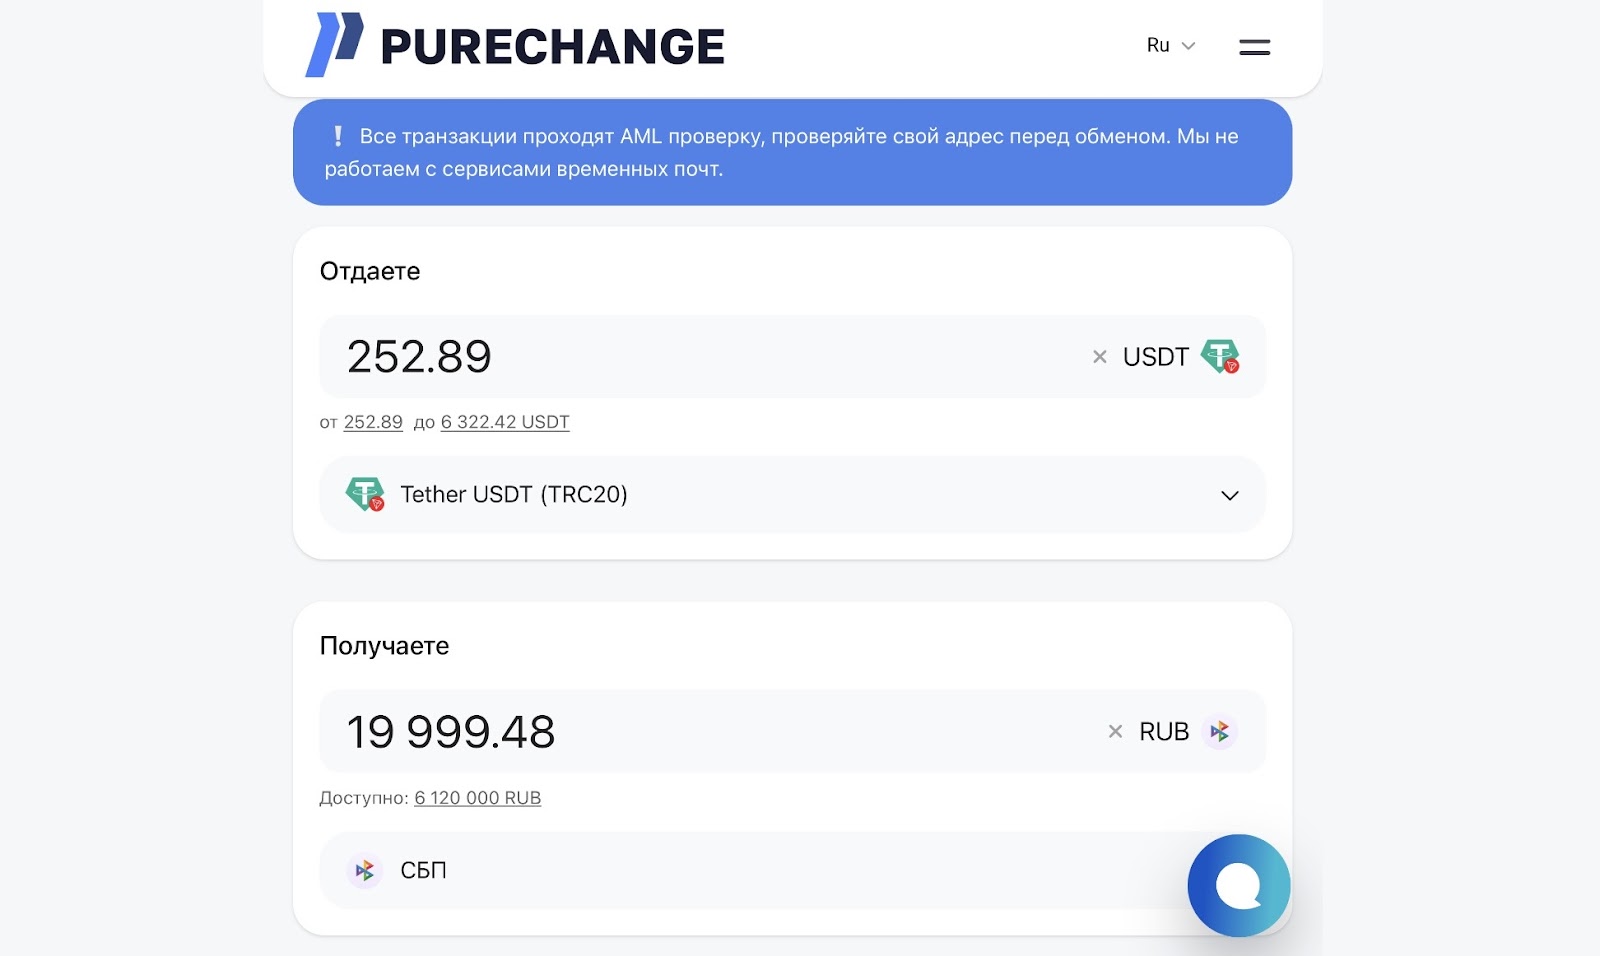Screen dimensions: 1600x956
Task: Click the SBP icon in payout selector
Action: pyautogui.click(x=365, y=871)
